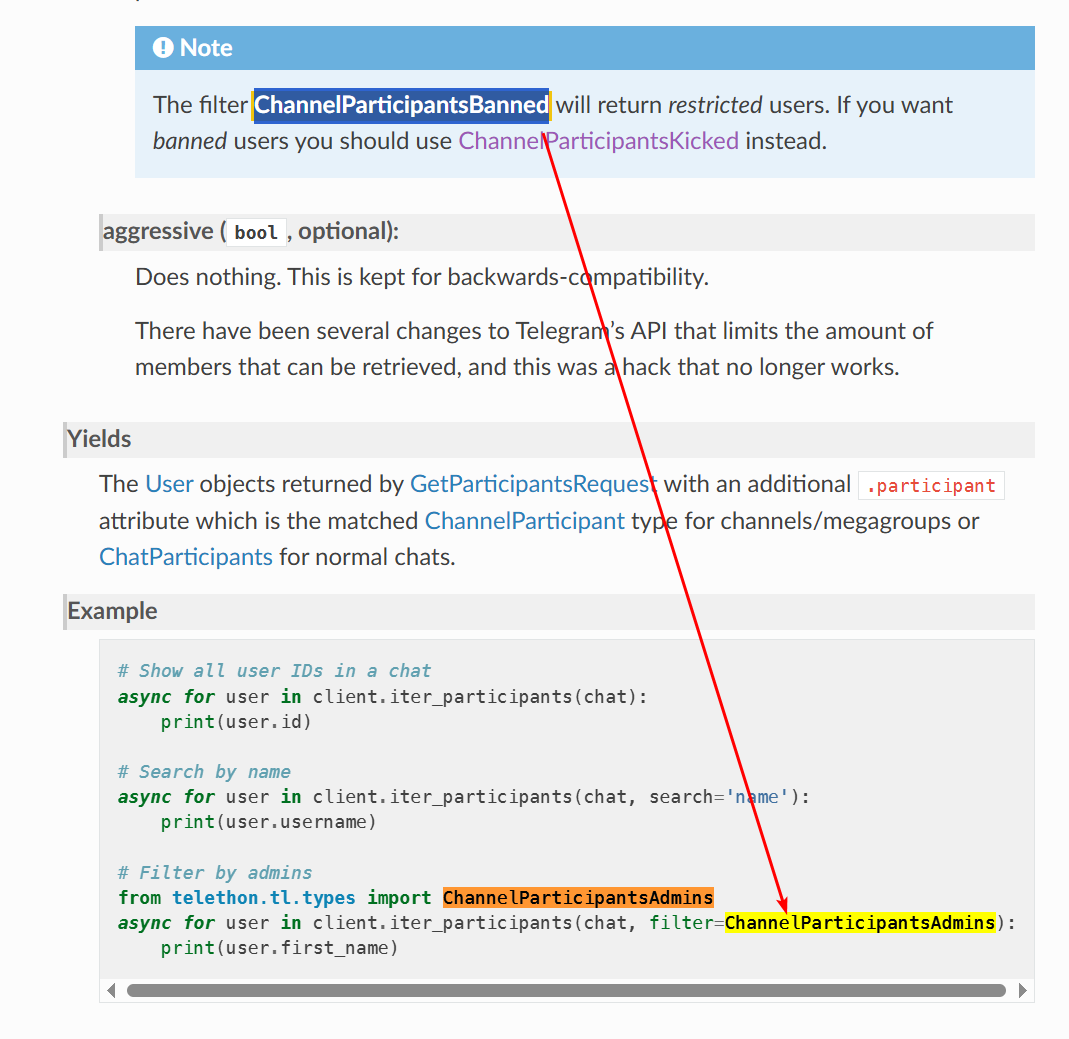
Task: Click the bool type label beside aggressive
Action: coord(256,233)
